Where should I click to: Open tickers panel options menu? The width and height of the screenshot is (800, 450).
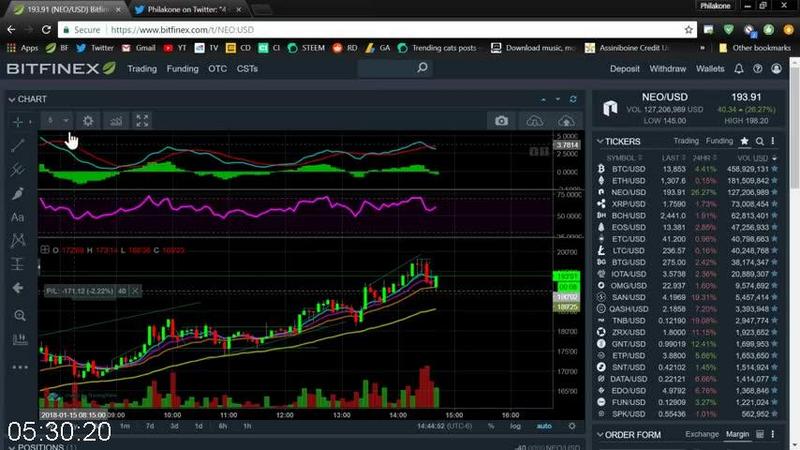coord(773,141)
